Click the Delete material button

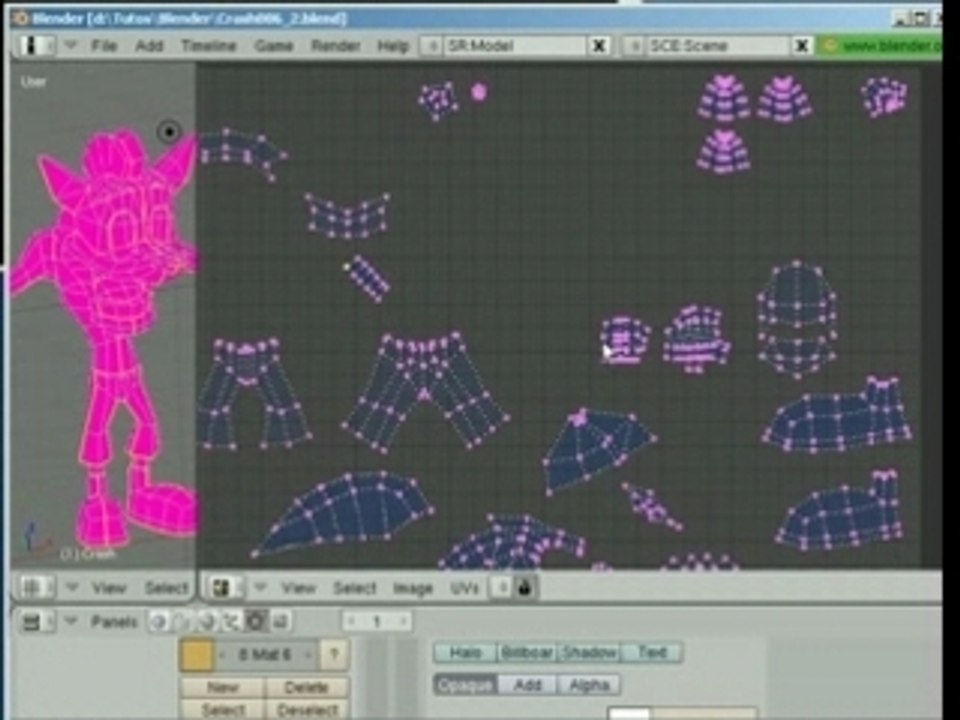tap(307, 688)
